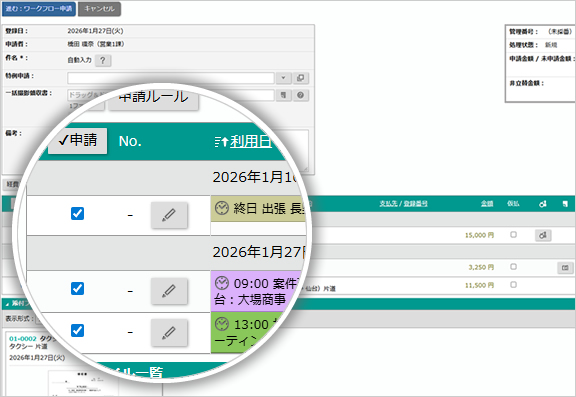576x397 pixels.
Task: Toggle 仮払 checkbox for the 15,000 円 row
Action: click(x=513, y=234)
